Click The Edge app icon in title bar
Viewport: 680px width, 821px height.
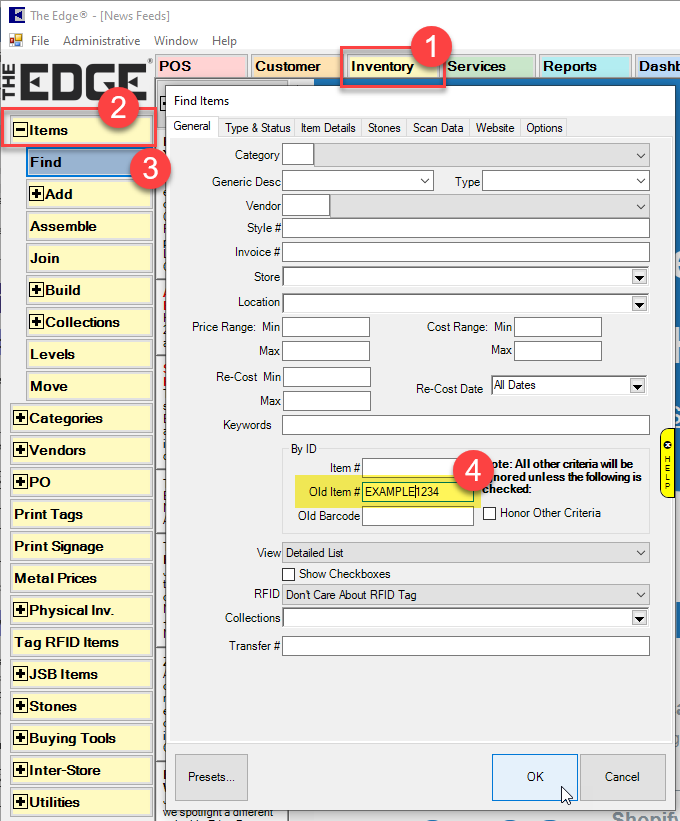(x=15, y=15)
